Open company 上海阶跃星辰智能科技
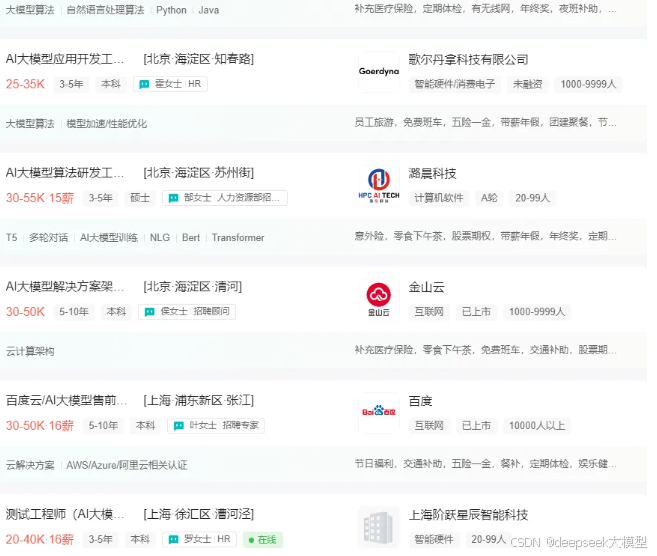This screenshot has width=657, height=556. coord(468,515)
